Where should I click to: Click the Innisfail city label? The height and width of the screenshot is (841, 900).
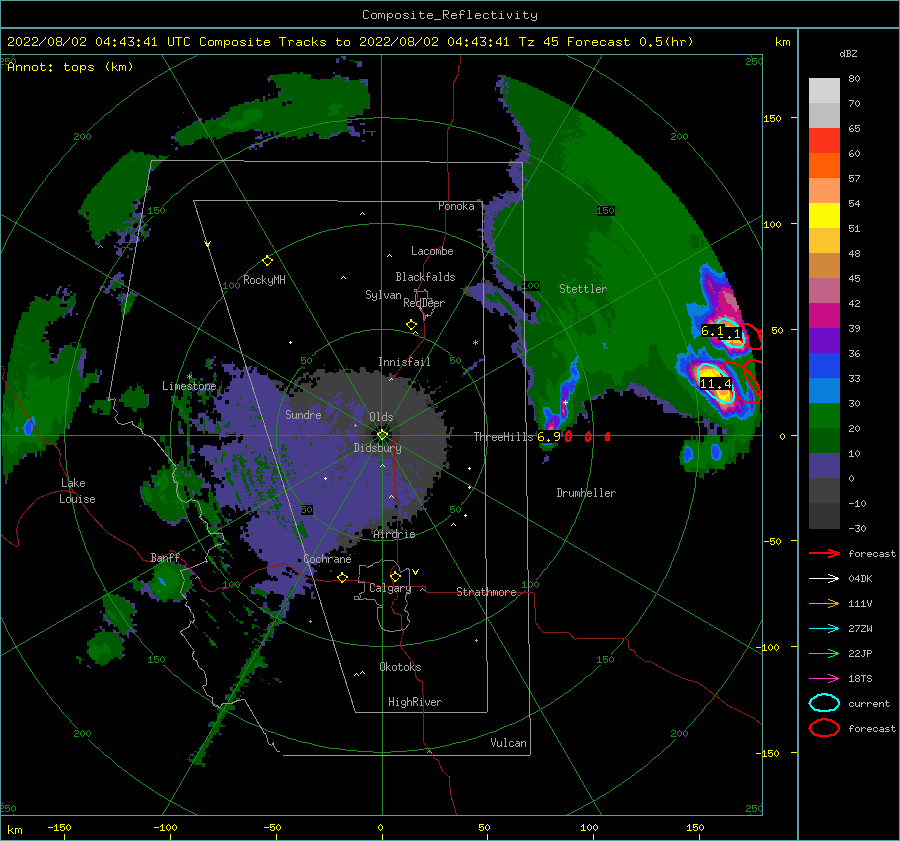tap(404, 362)
